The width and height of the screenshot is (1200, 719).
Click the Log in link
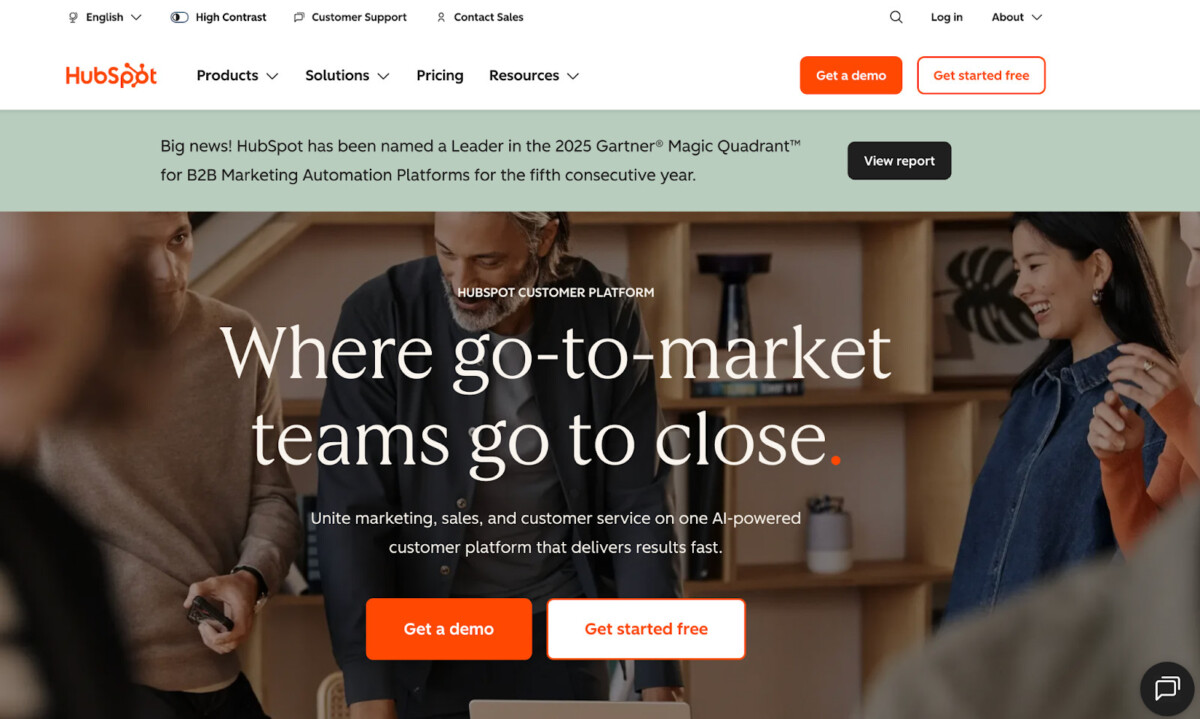click(x=946, y=17)
